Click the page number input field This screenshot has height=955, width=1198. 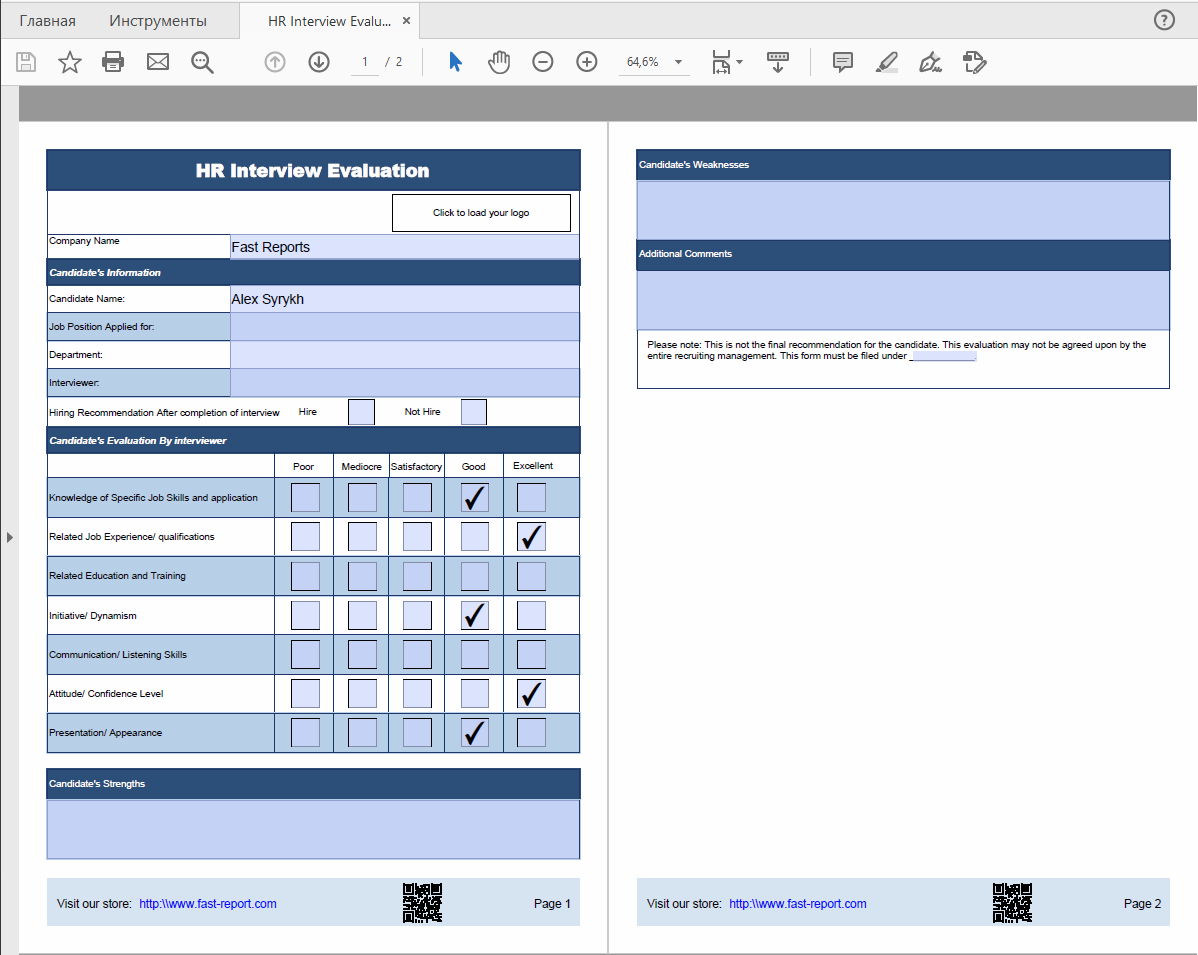point(365,62)
